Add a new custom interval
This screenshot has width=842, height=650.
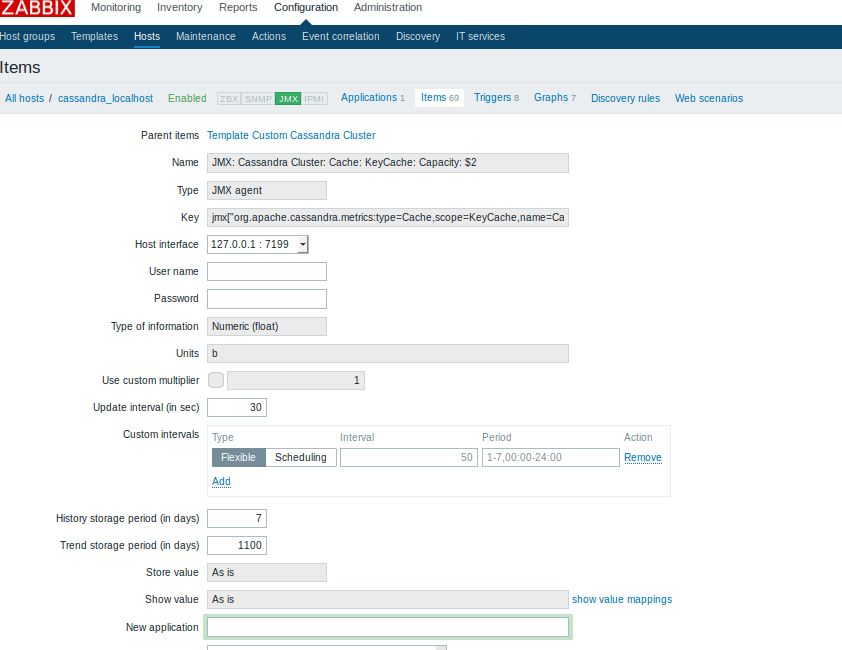point(221,481)
